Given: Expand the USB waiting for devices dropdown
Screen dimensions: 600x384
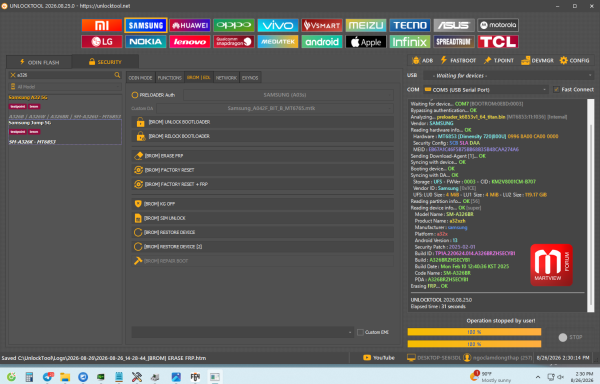Looking at the screenshot, I should point(508,75).
